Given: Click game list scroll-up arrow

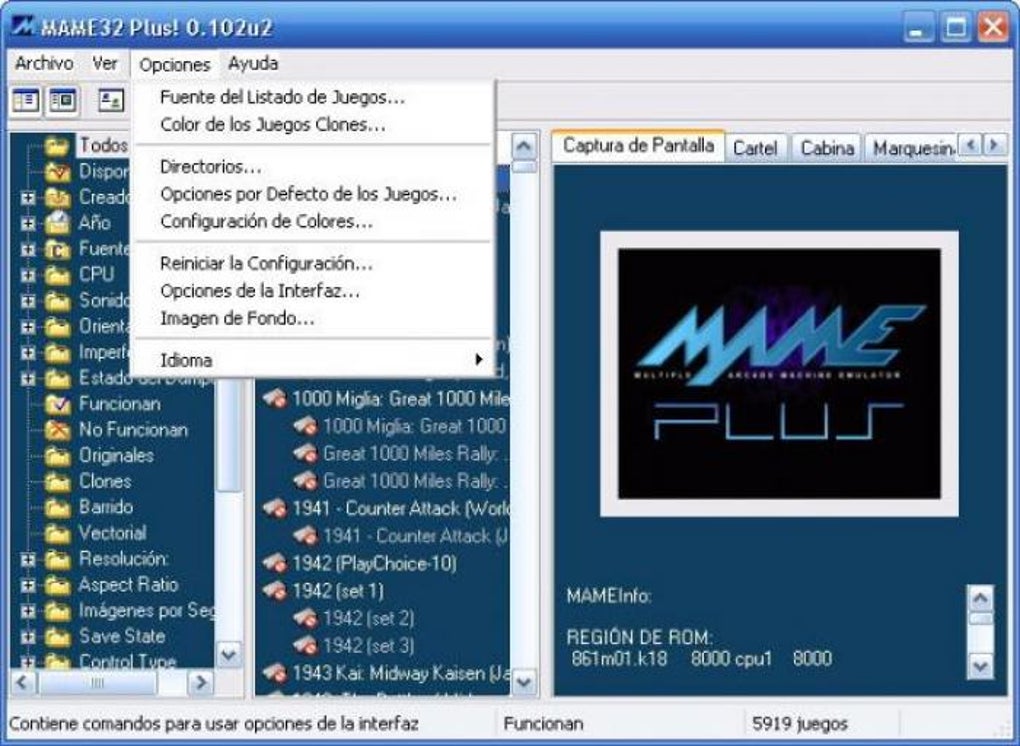Looking at the screenshot, I should tap(524, 146).
